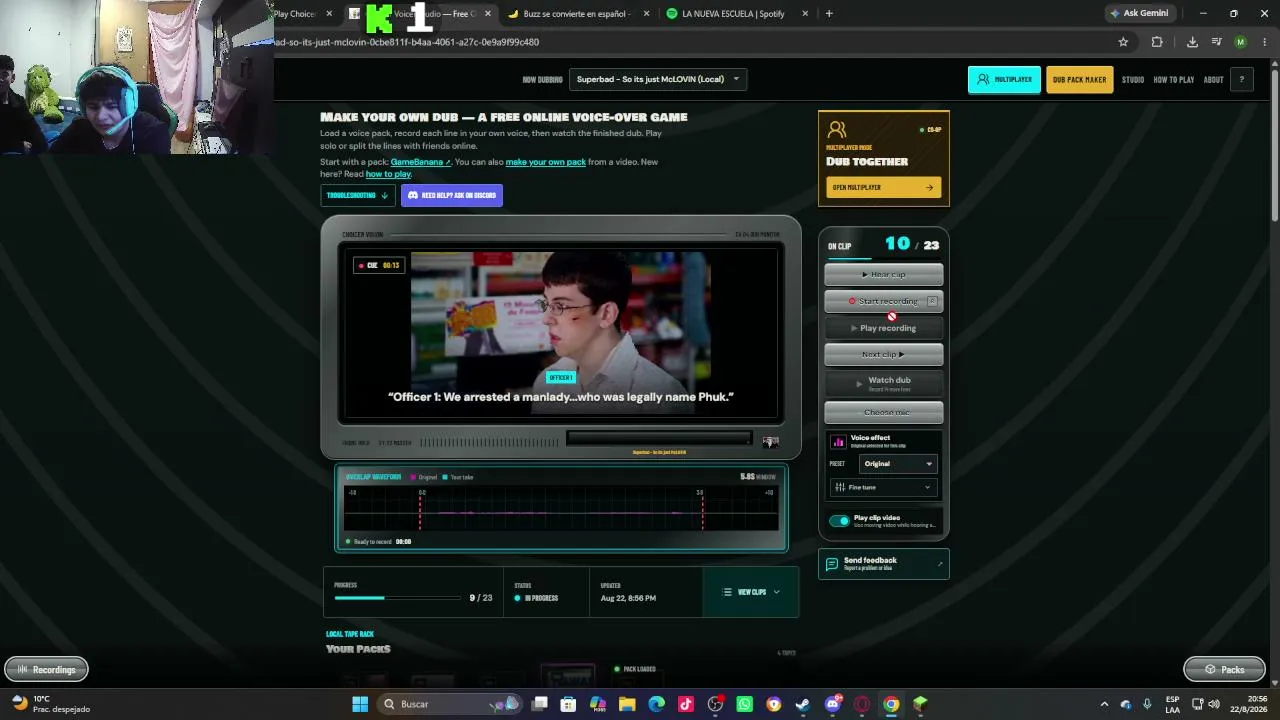The height and width of the screenshot is (720, 1280).
Task: Switch to Google Chrome on the taskbar
Action: [x=891, y=704]
